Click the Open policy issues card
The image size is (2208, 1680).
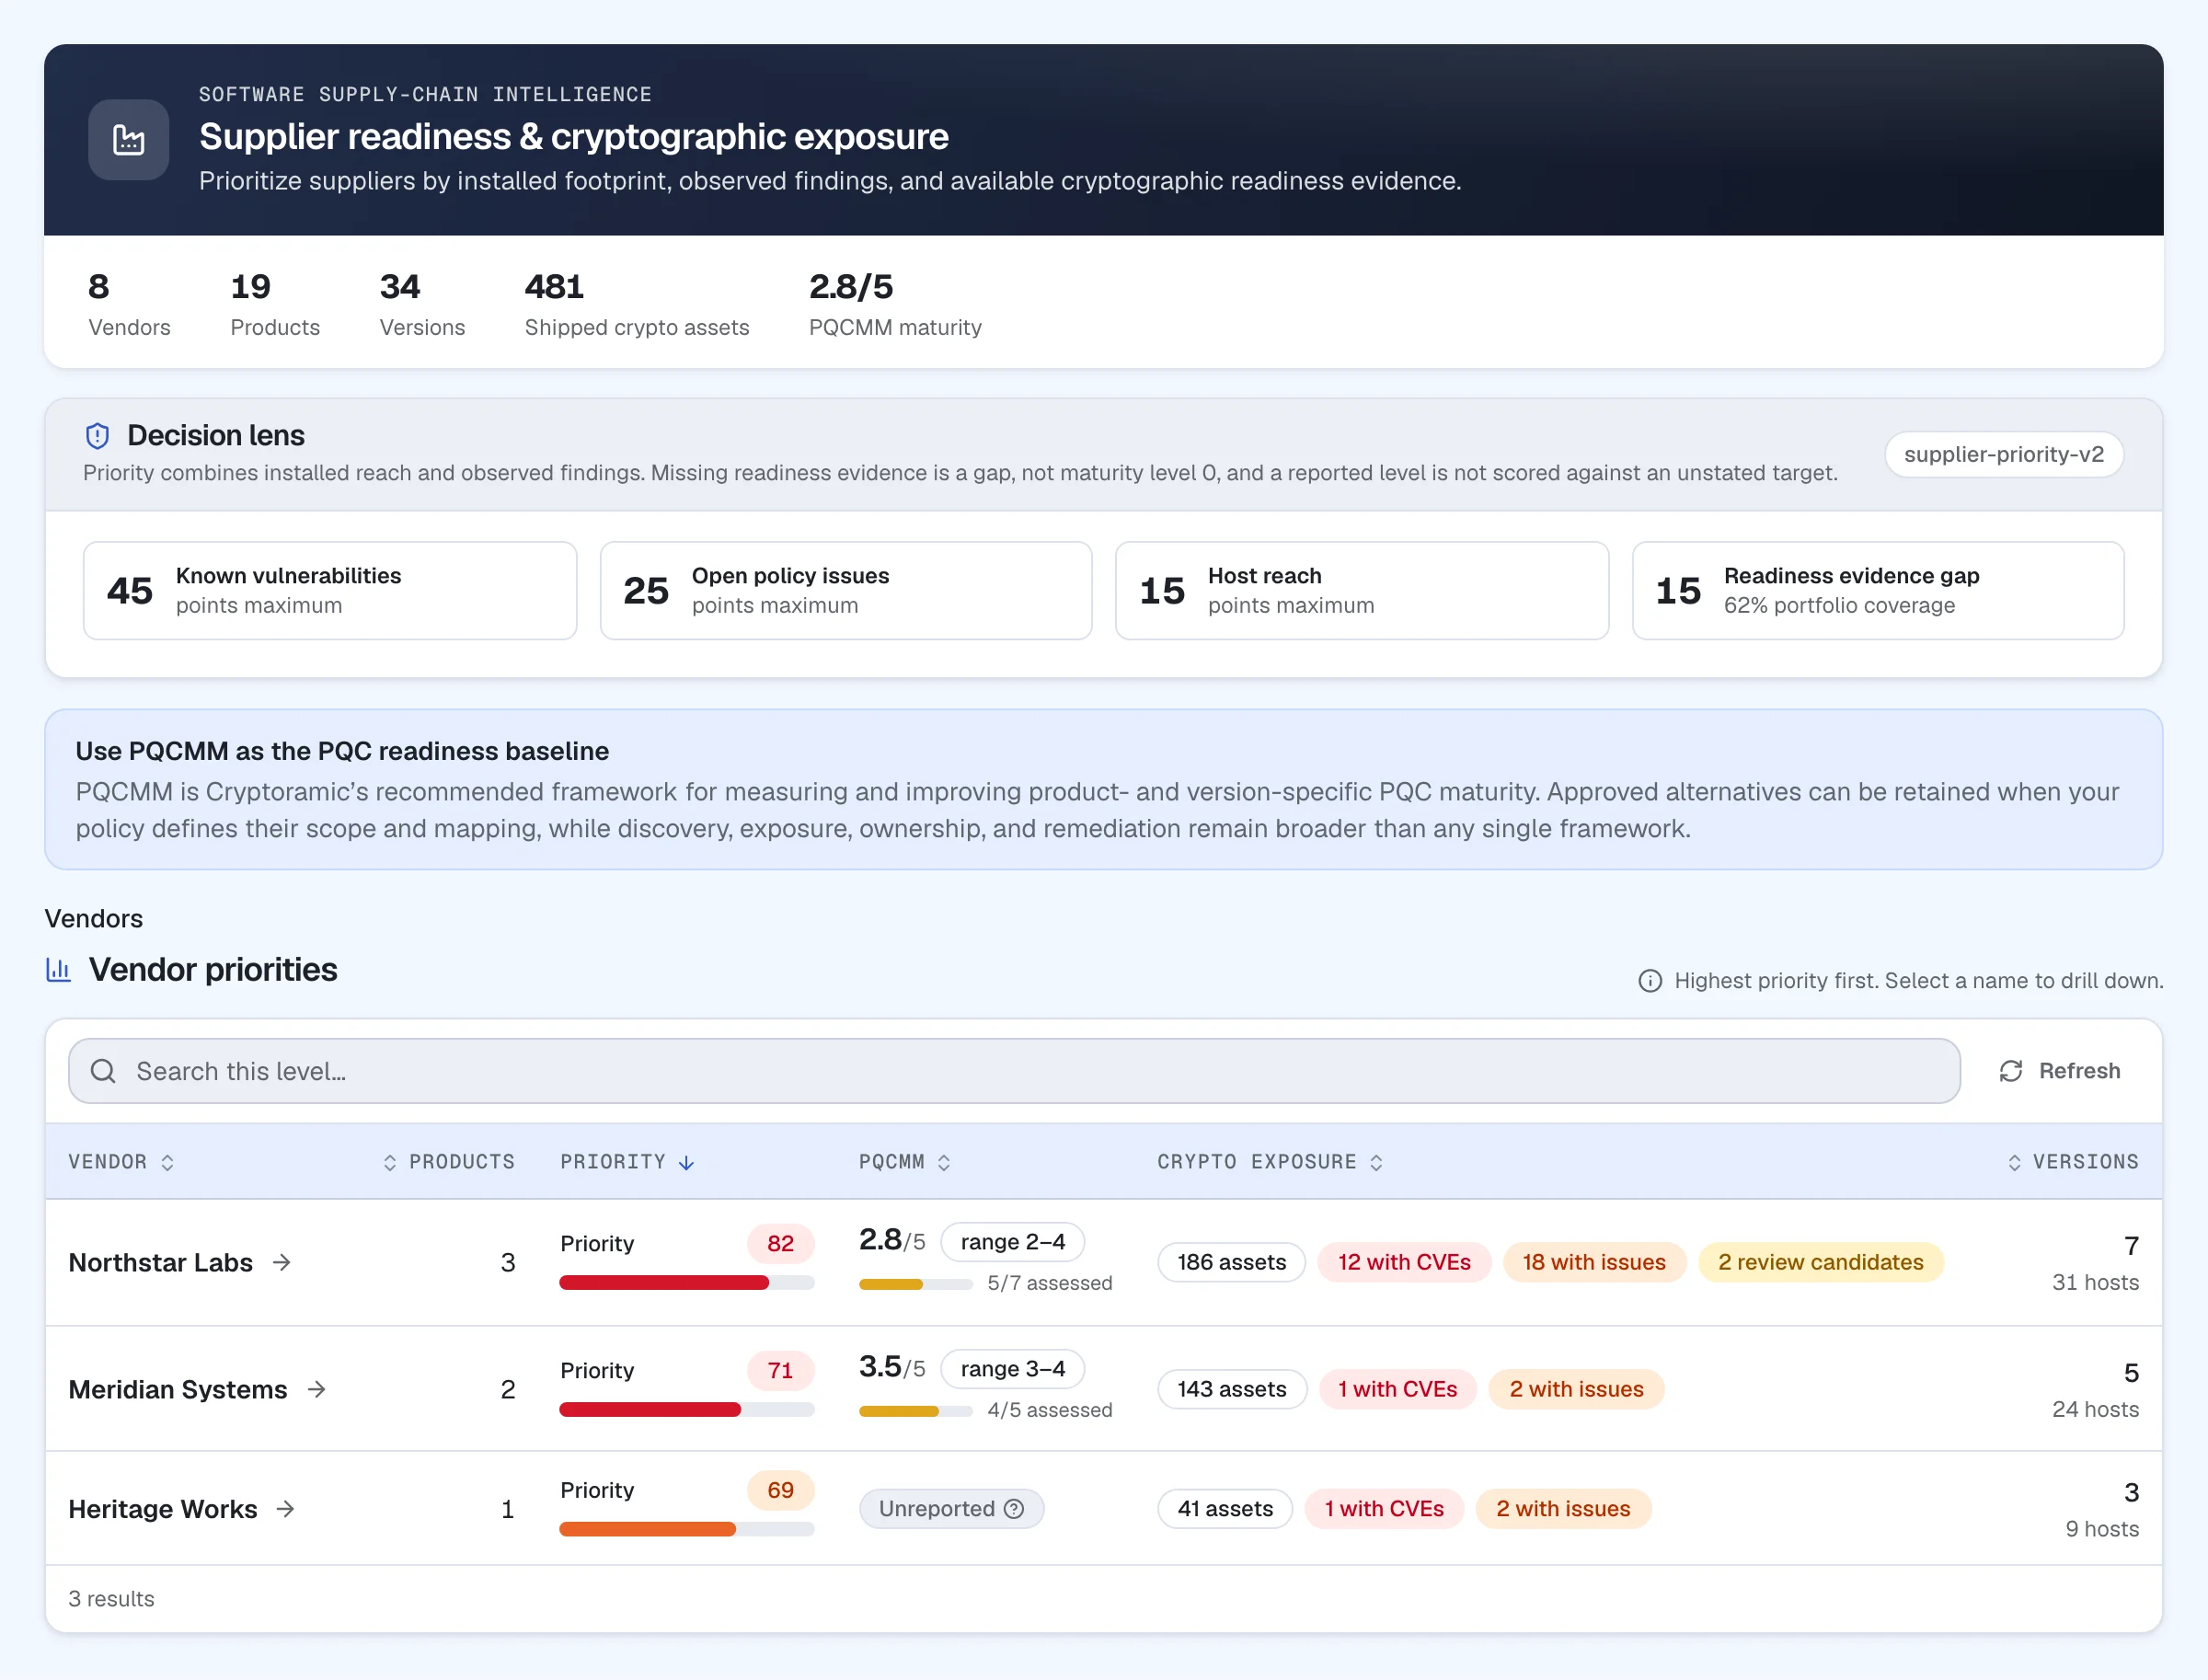[846, 590]
